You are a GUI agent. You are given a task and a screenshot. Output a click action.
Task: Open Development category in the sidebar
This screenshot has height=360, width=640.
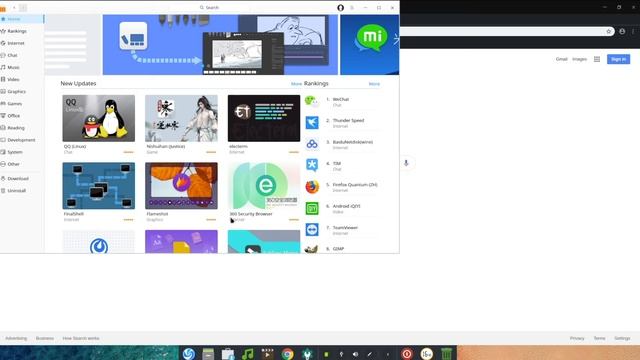coord(22,140)
